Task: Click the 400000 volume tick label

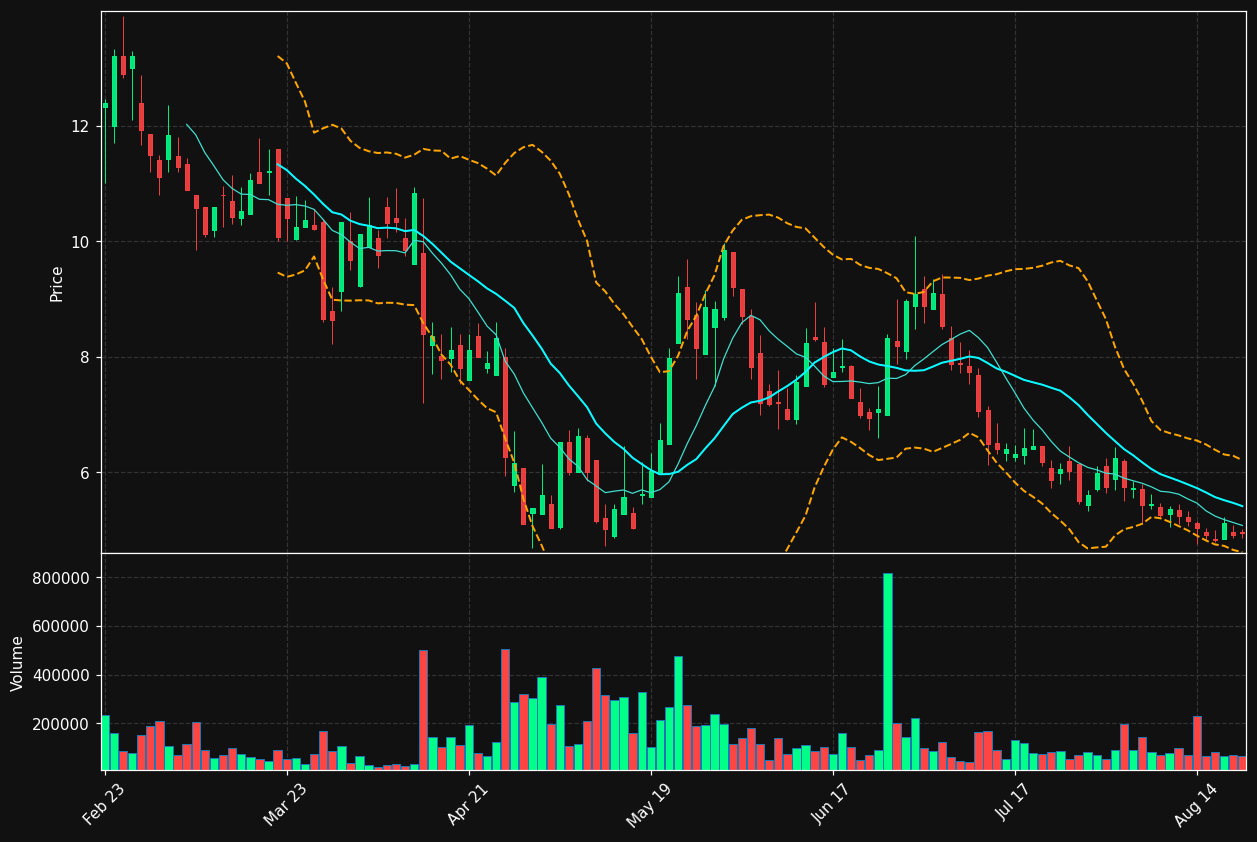Action: (63, 675)
